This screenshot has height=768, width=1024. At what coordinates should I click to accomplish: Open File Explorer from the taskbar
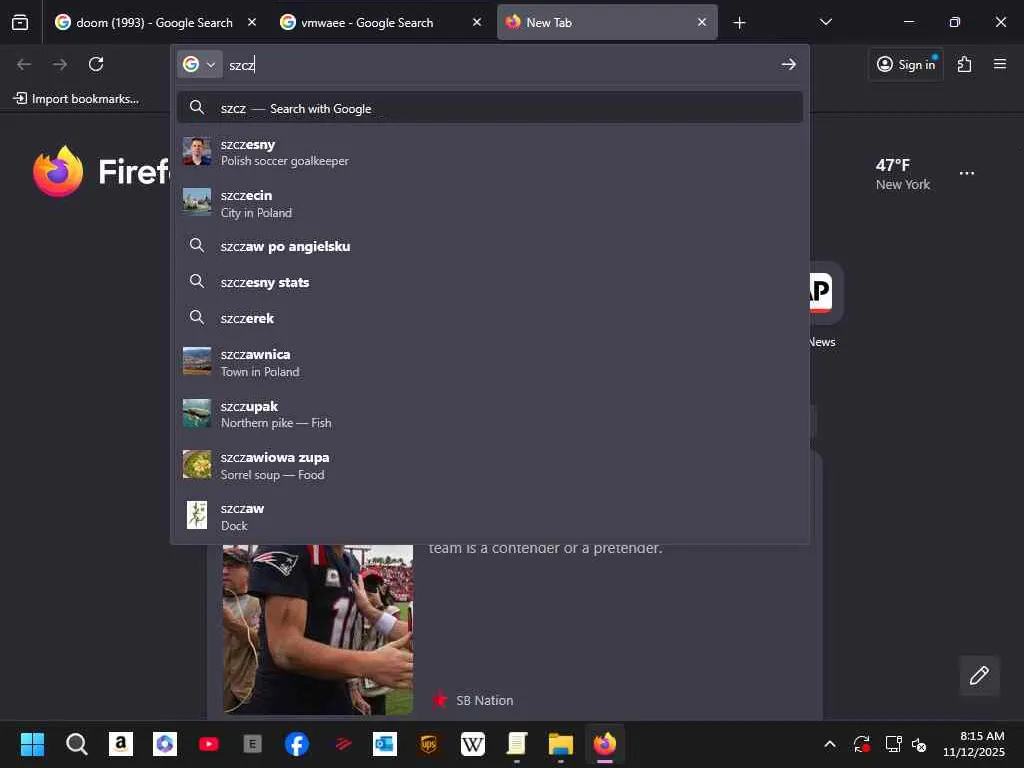point(560,744)
